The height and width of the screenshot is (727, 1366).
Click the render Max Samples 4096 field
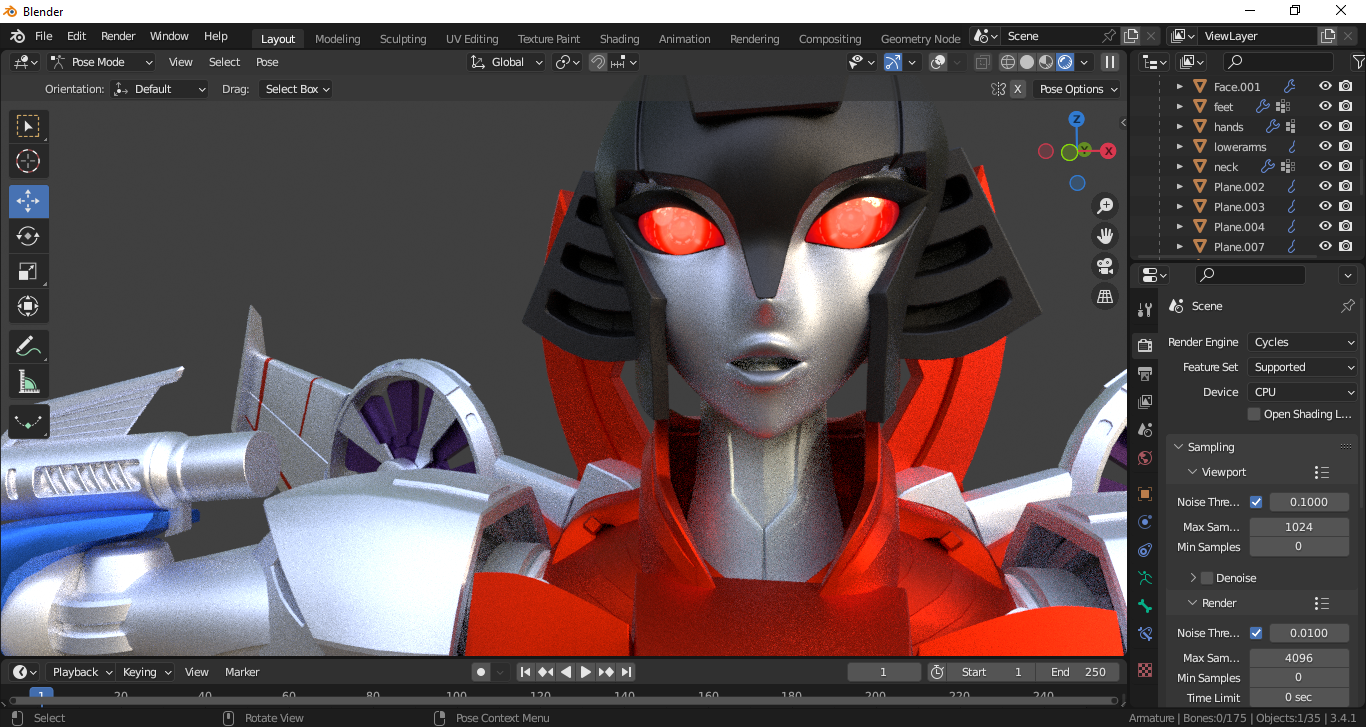(1299, 658)
